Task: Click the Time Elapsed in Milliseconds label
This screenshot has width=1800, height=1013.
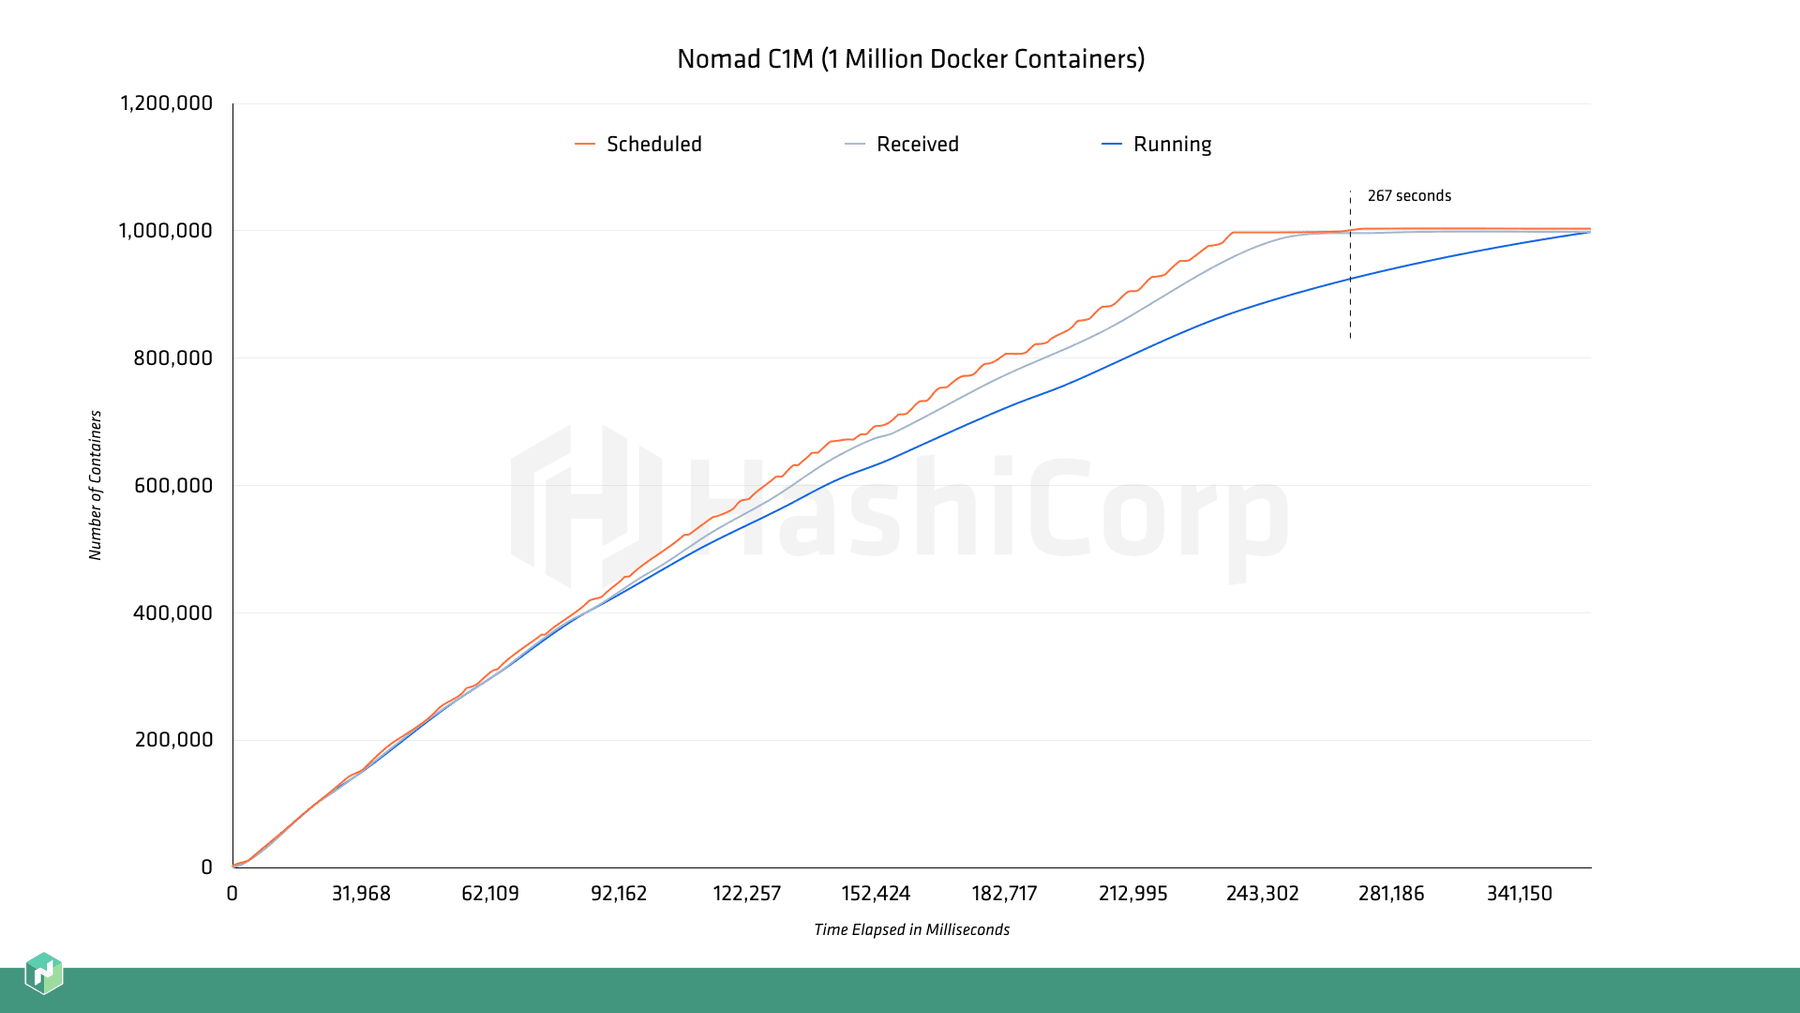Action: pos(911,929)
